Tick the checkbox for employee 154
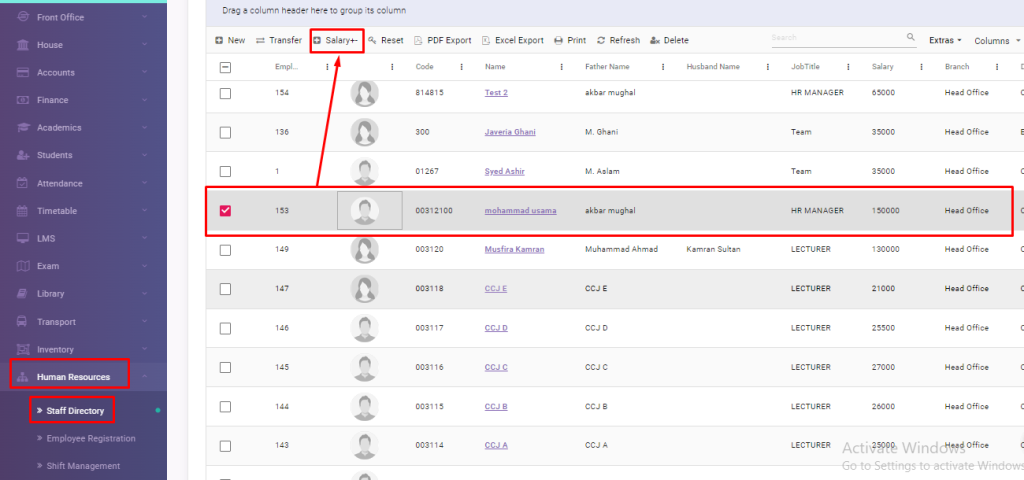The image size is (1024, 480). [x=225, y=93]
